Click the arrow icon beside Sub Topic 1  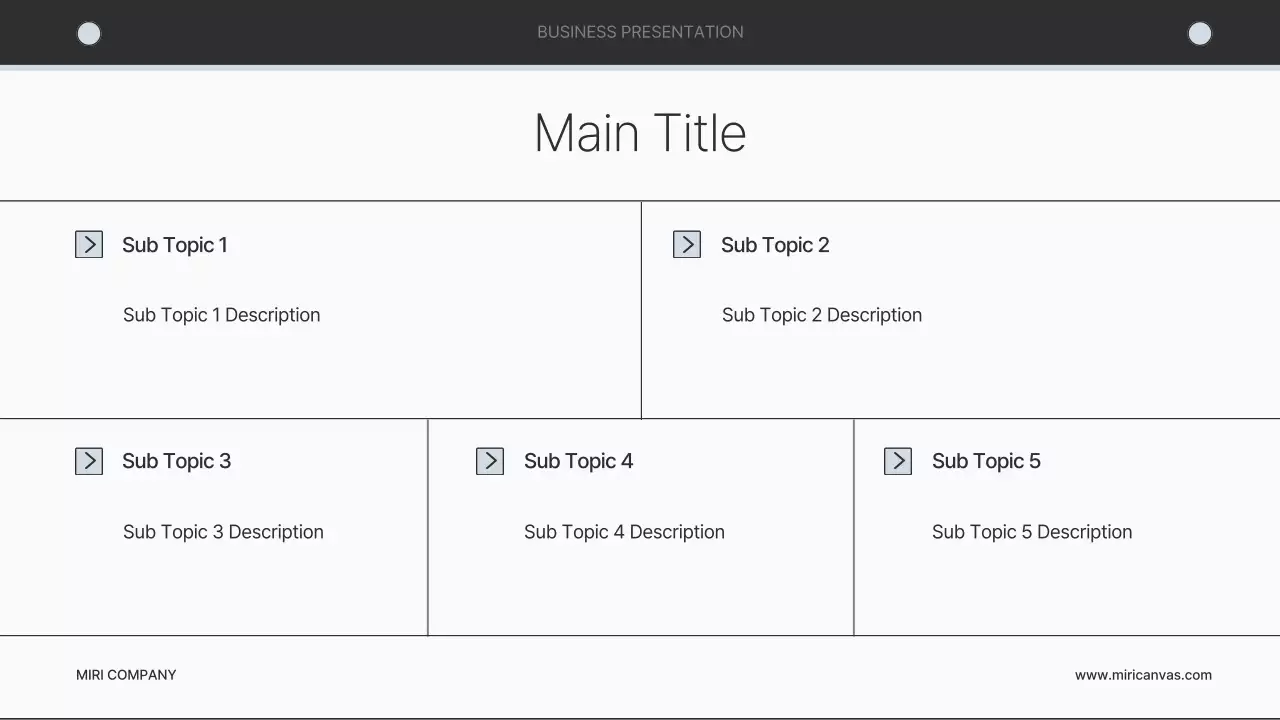(89, 245)
